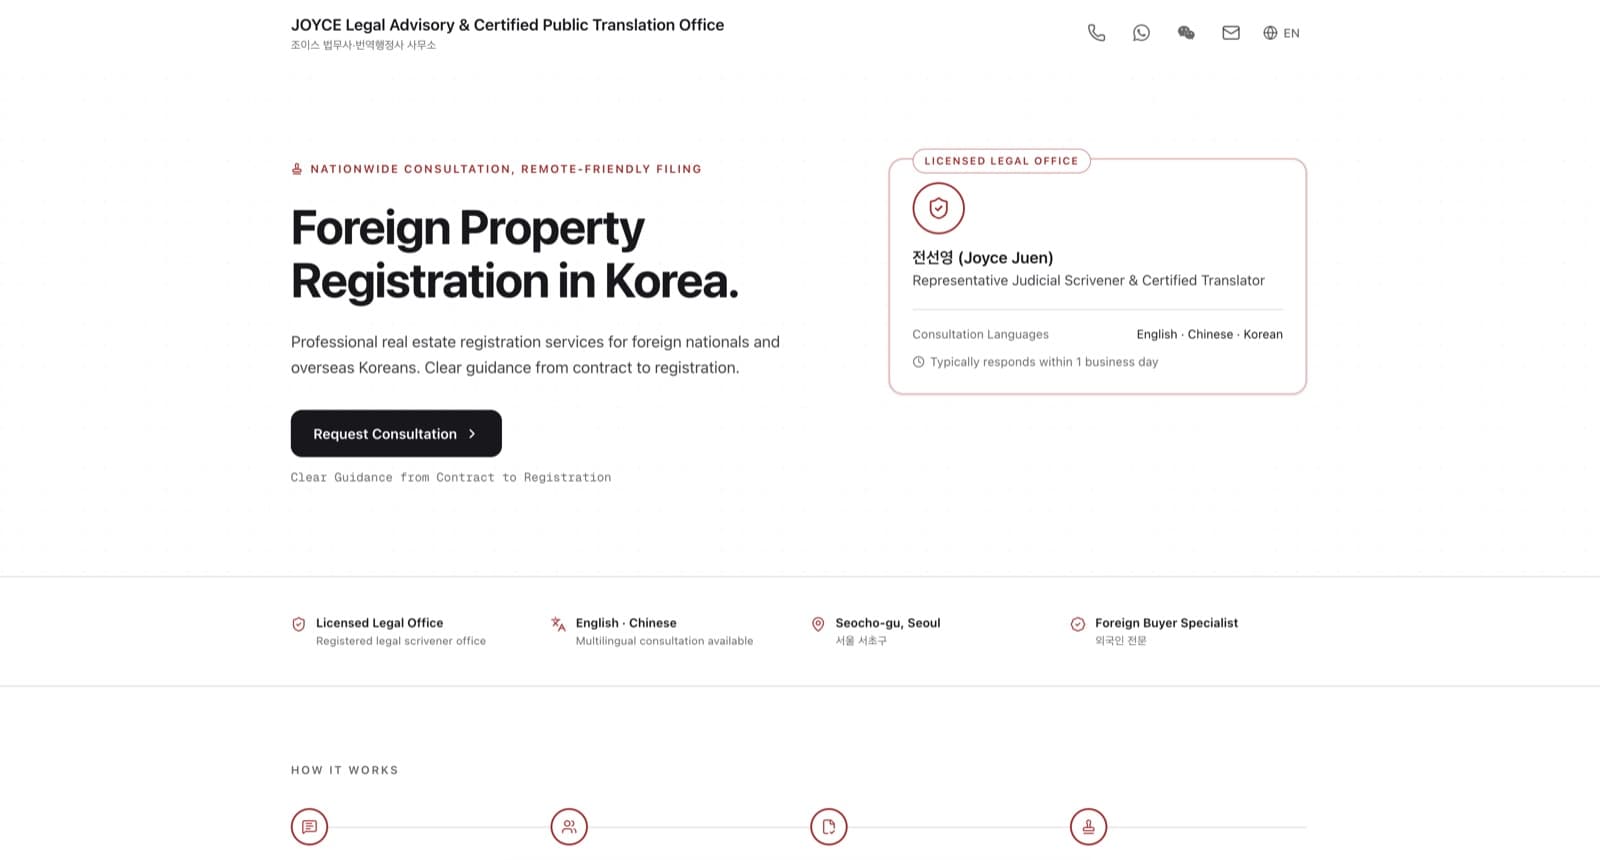This screenshot has height=860, width=1600.
Task: Click 'Multilingual consultation available' subtitle
Action: pyautogui.click(x=664, y=641)
